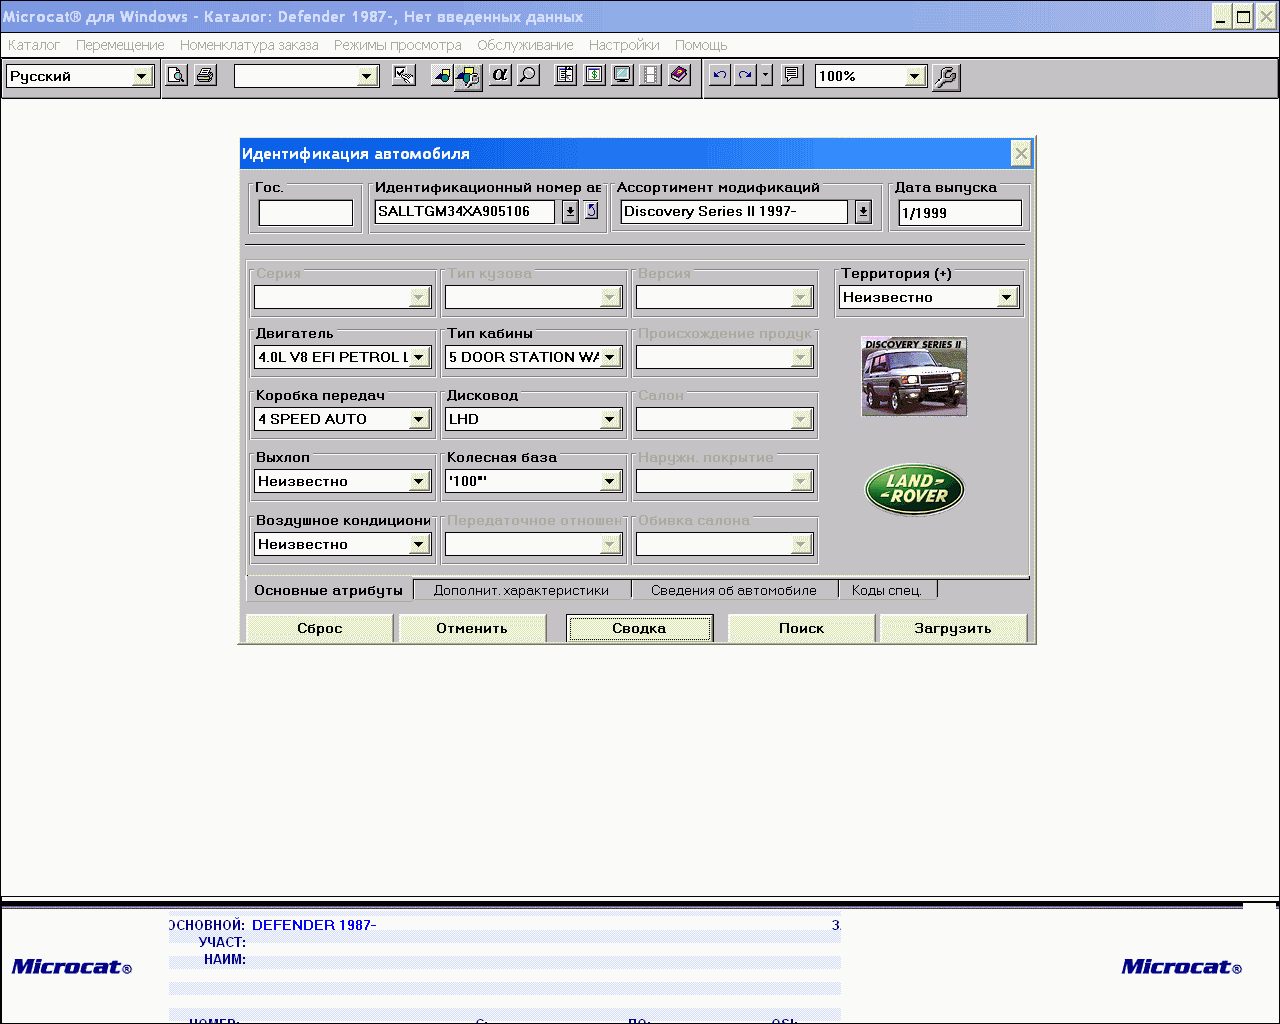Click the magnifying glass search icon
Image resolution: width=1280 pixels, height=1024 pixels.
pyautogui.click(x=528, y=76)
